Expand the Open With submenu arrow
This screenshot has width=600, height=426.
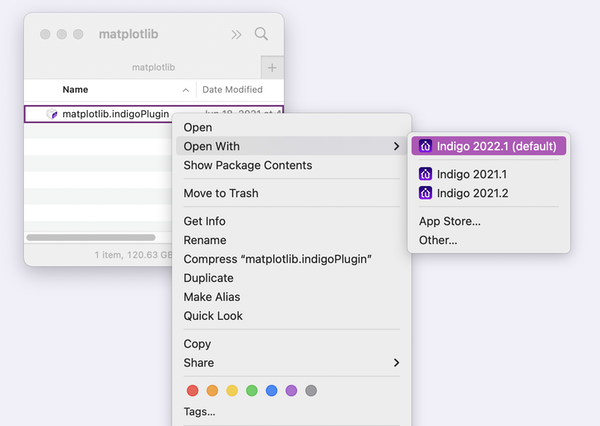[x=396, y=146]
